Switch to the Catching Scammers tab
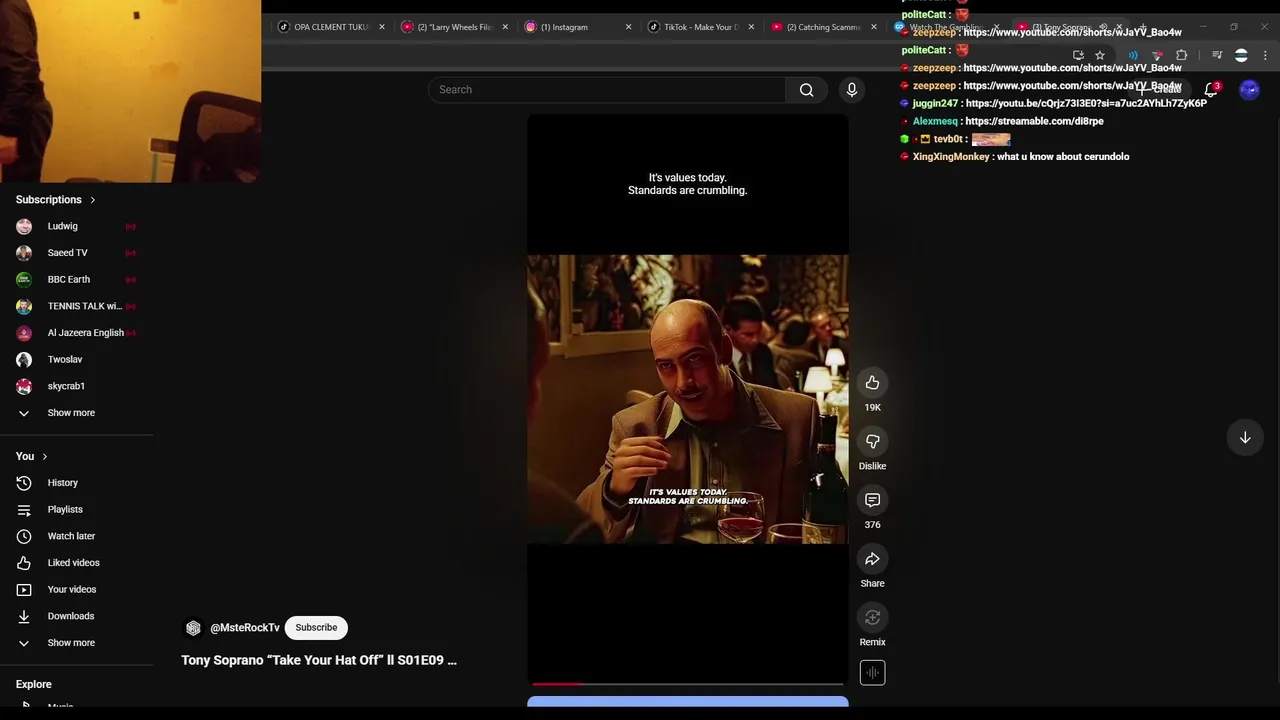Screen dimensions: 1280x720 (822, 27)
